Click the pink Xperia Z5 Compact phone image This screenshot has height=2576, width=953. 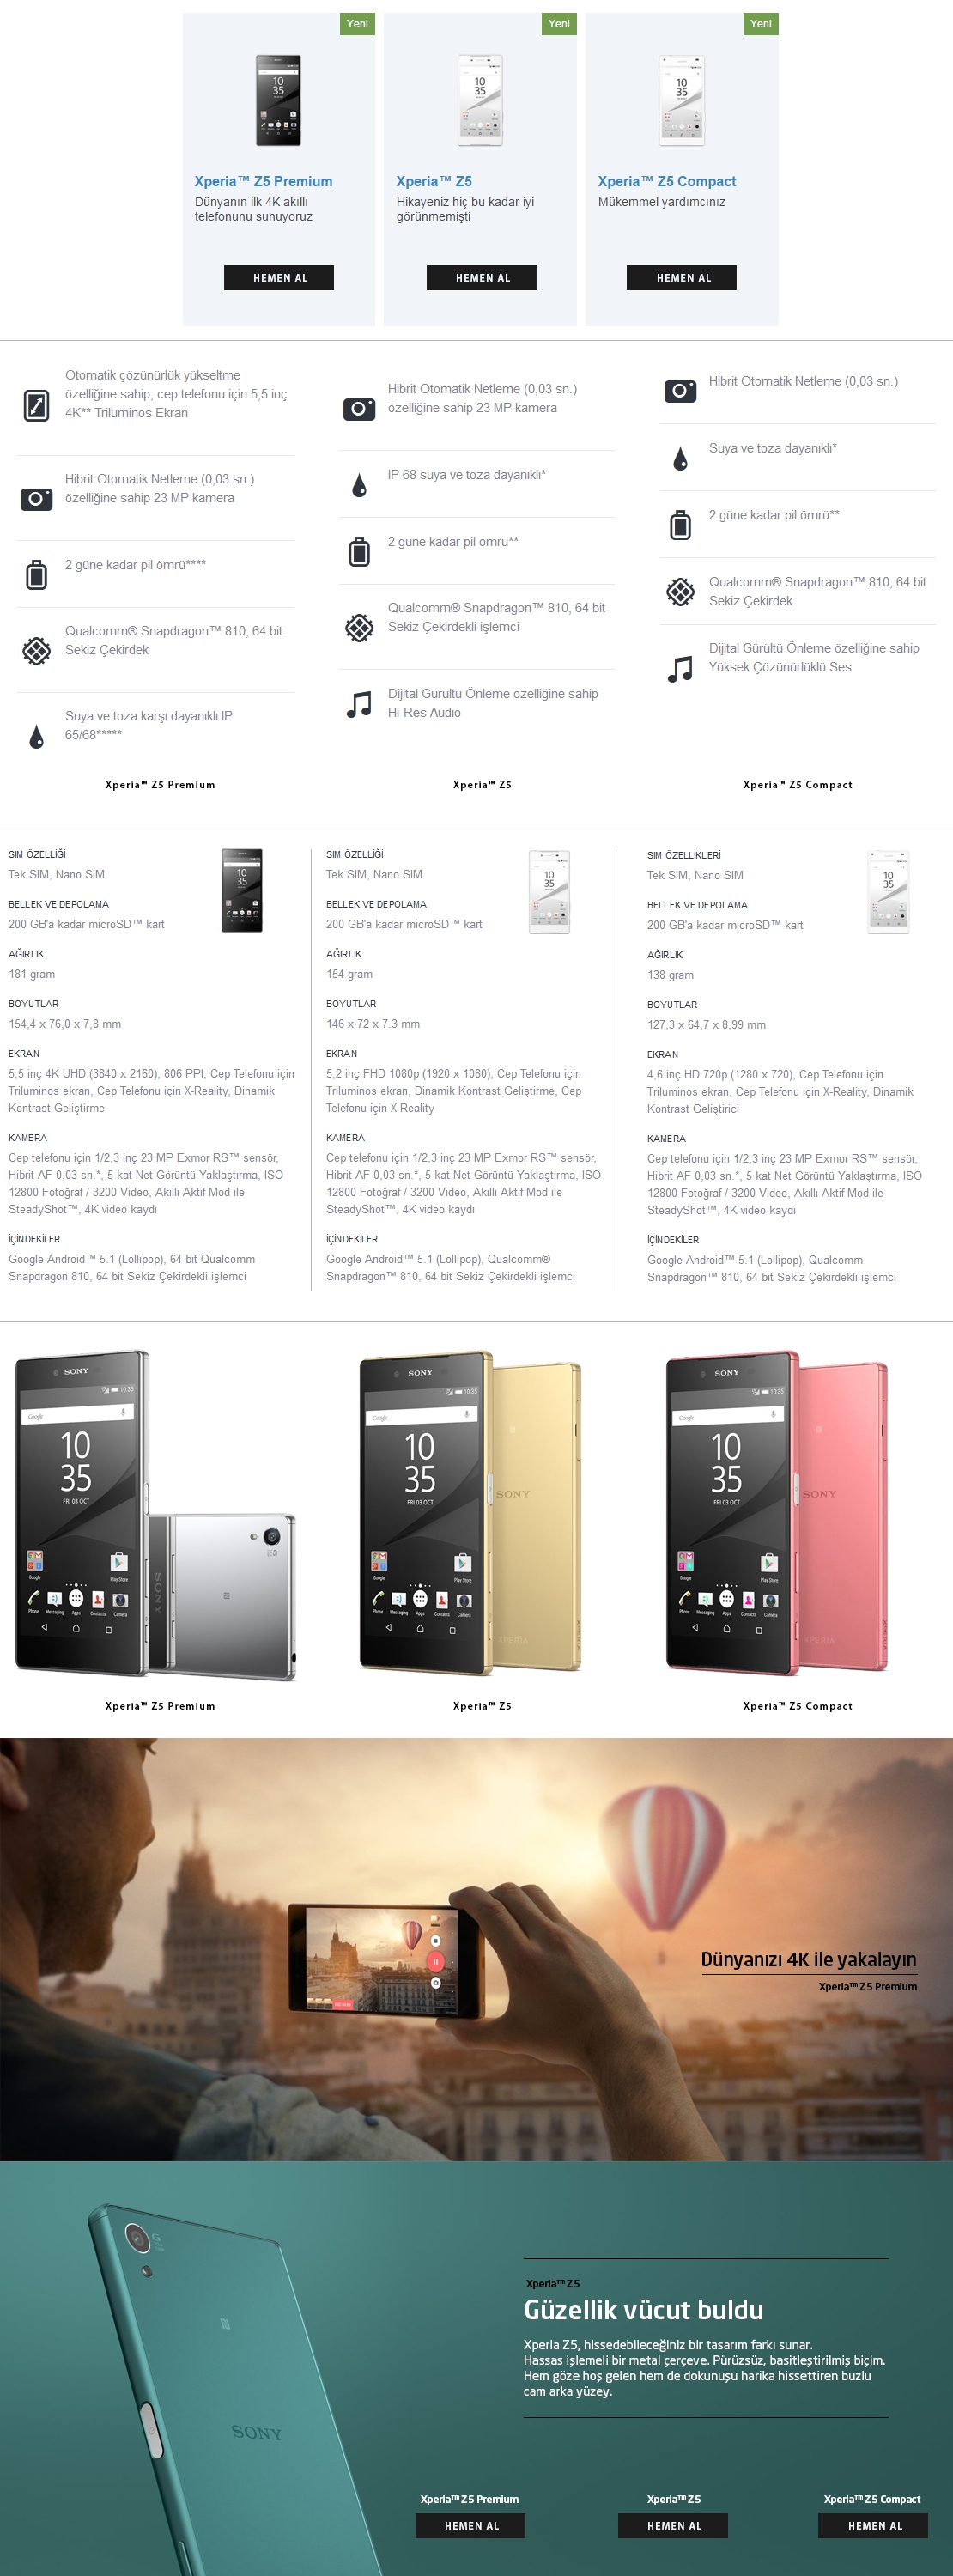coord(777,1513)
